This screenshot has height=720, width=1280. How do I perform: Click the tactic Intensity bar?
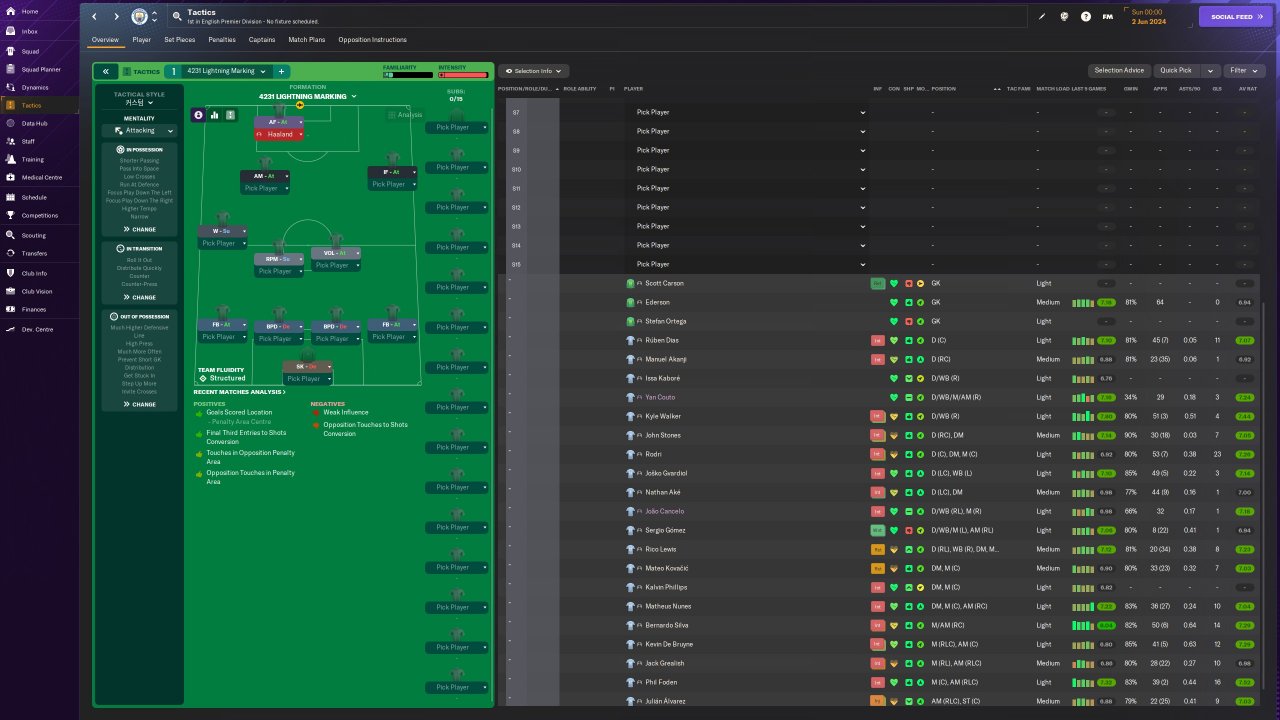(463, 75)
